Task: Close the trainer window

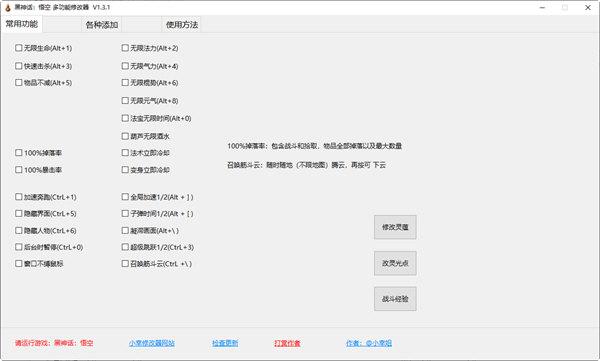Action: point(588,7)
